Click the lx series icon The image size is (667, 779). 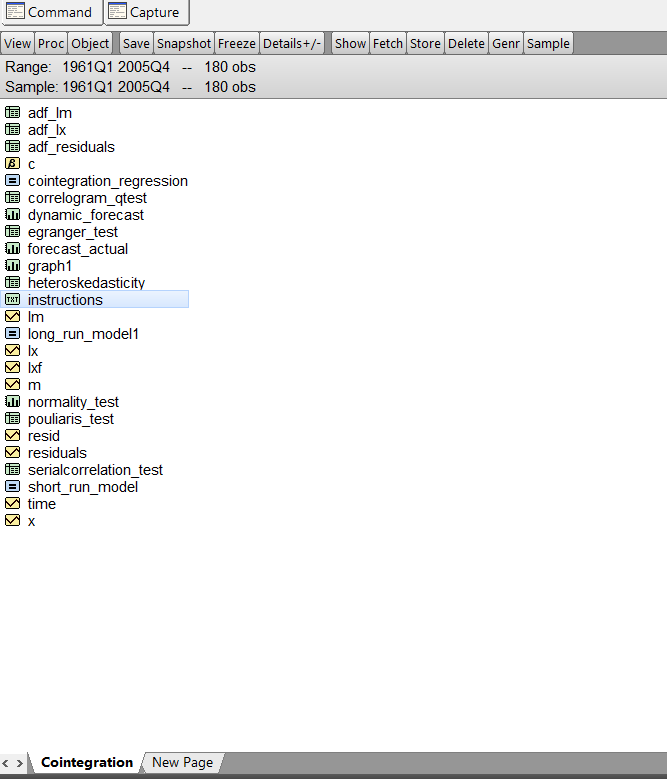(12, 350)
